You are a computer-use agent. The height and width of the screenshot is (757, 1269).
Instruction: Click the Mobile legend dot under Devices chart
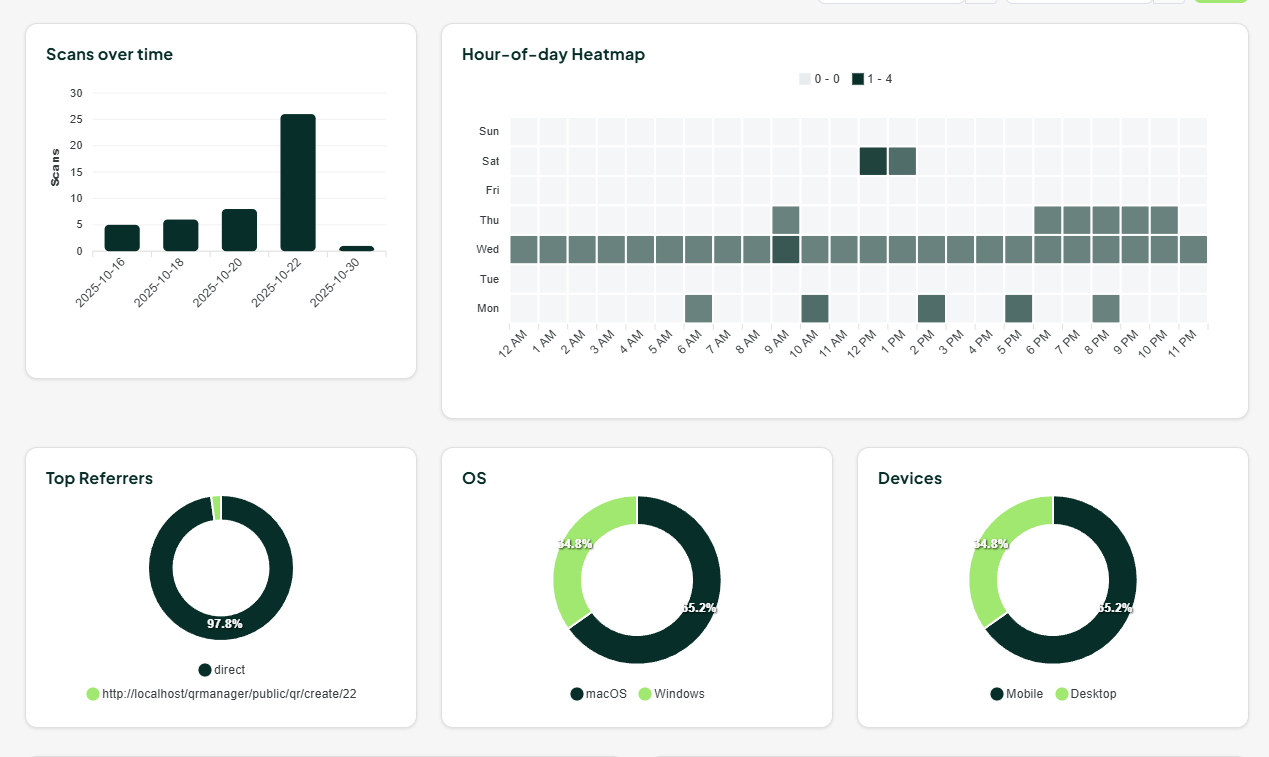coord(996,693)
